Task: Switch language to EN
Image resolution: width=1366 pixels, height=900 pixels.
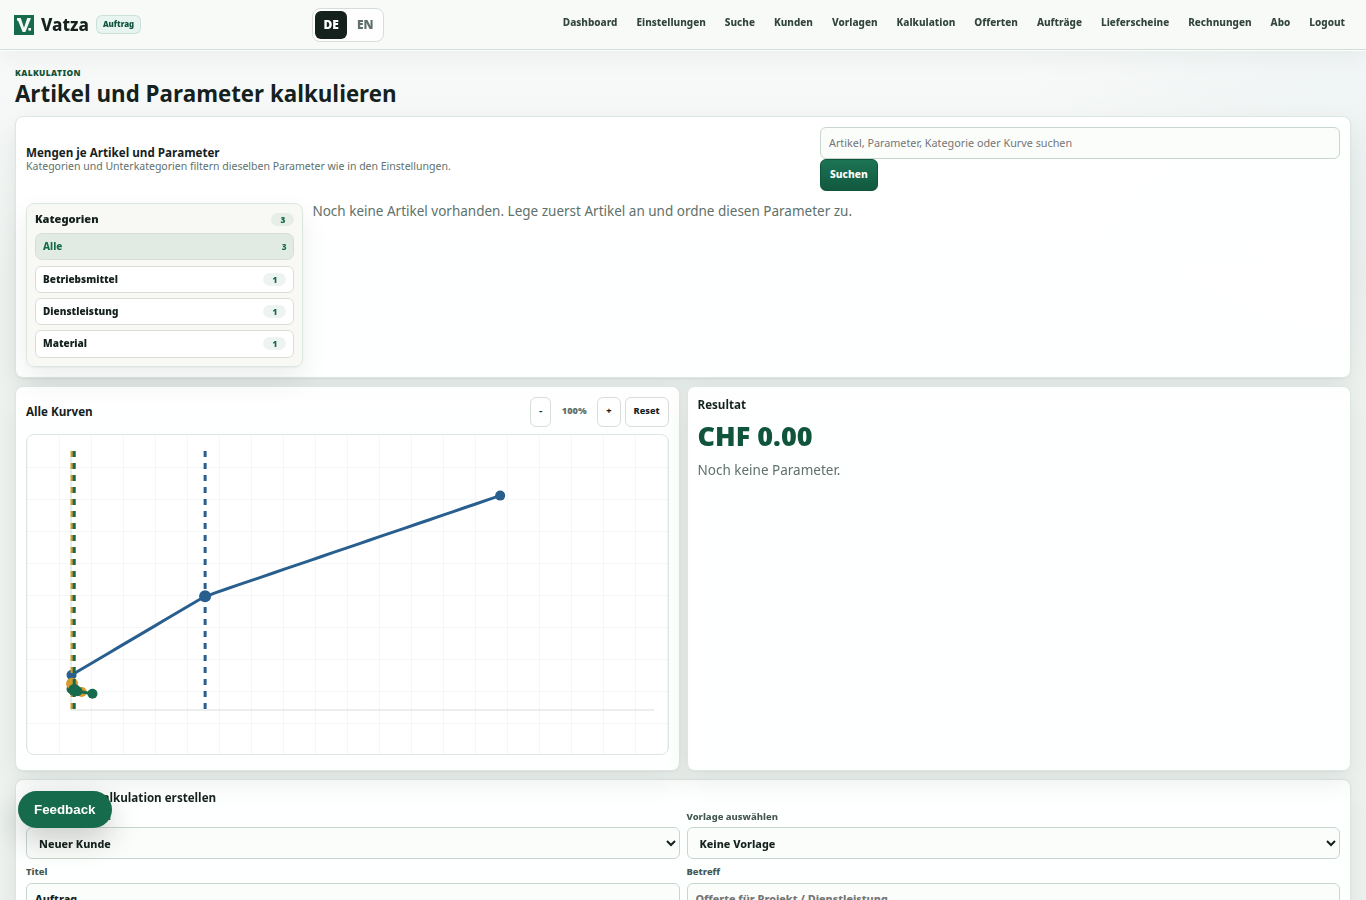Action: pyautogui.click(x=365, y=25)
